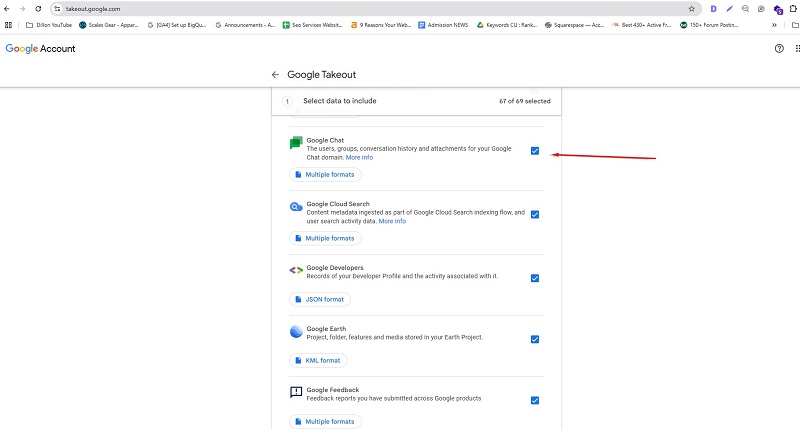
Task: Reload the page
Action: click(x=38, y=8)
